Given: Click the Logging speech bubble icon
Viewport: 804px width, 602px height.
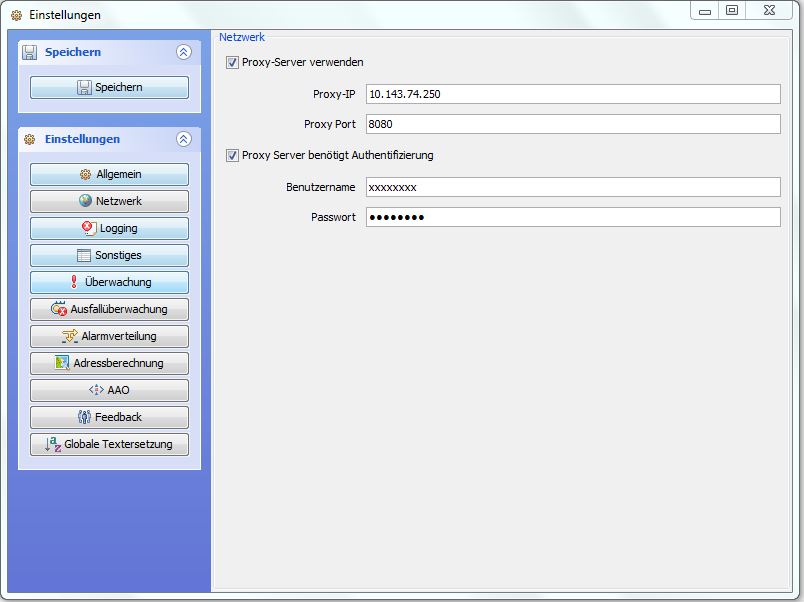Looking at the screenshot, I should tap(89, 228).
